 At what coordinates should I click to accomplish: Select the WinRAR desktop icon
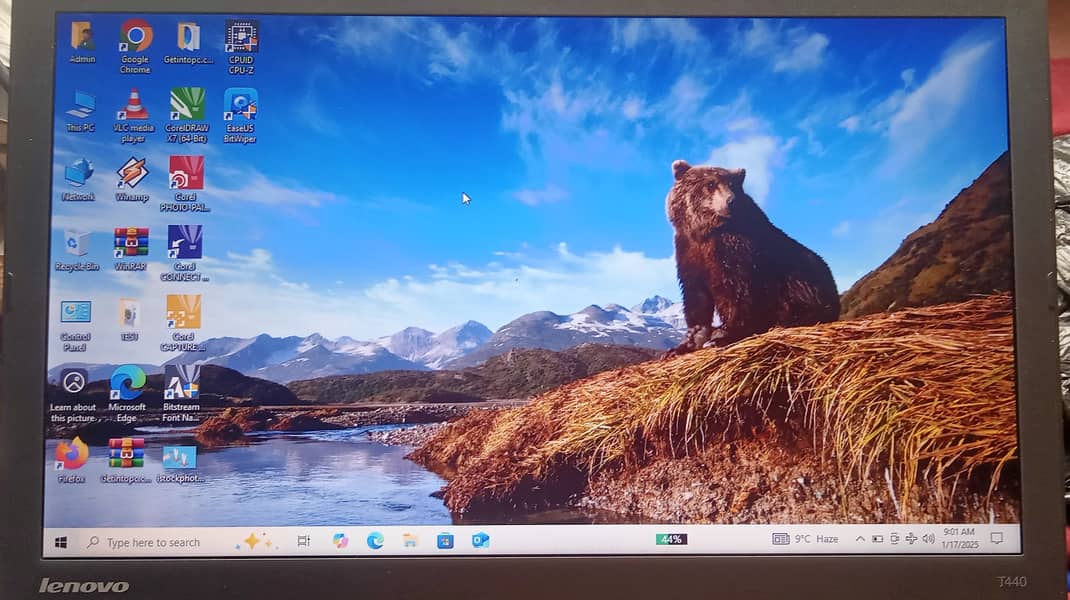(x=131, y=243)
